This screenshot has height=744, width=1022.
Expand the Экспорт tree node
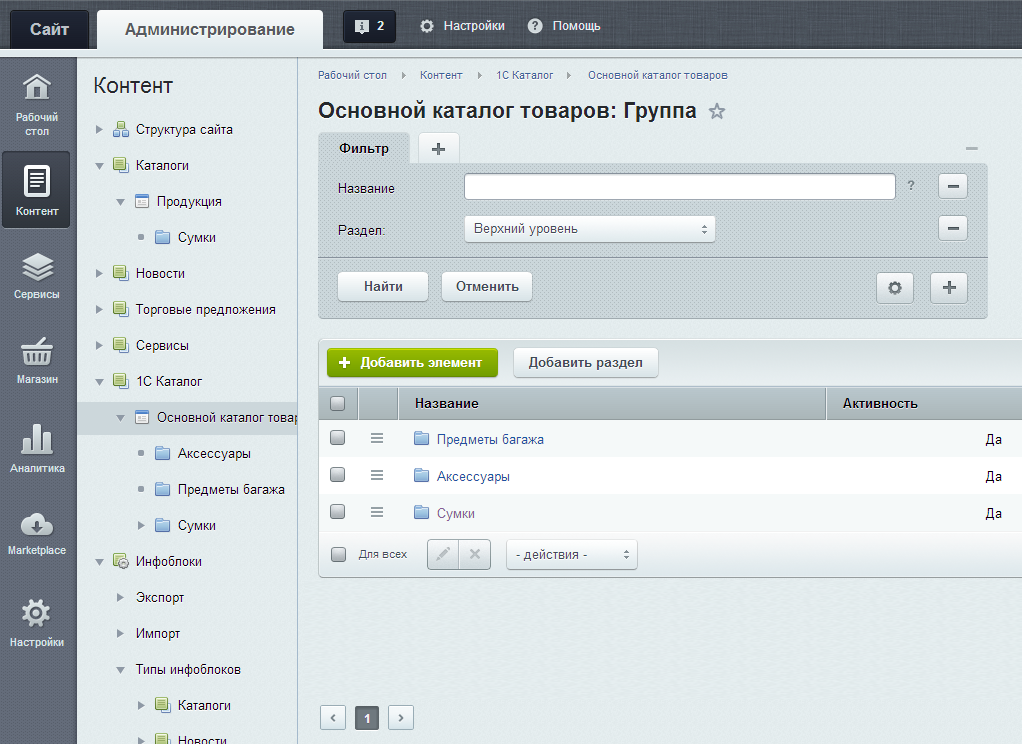tap(121, 597)
